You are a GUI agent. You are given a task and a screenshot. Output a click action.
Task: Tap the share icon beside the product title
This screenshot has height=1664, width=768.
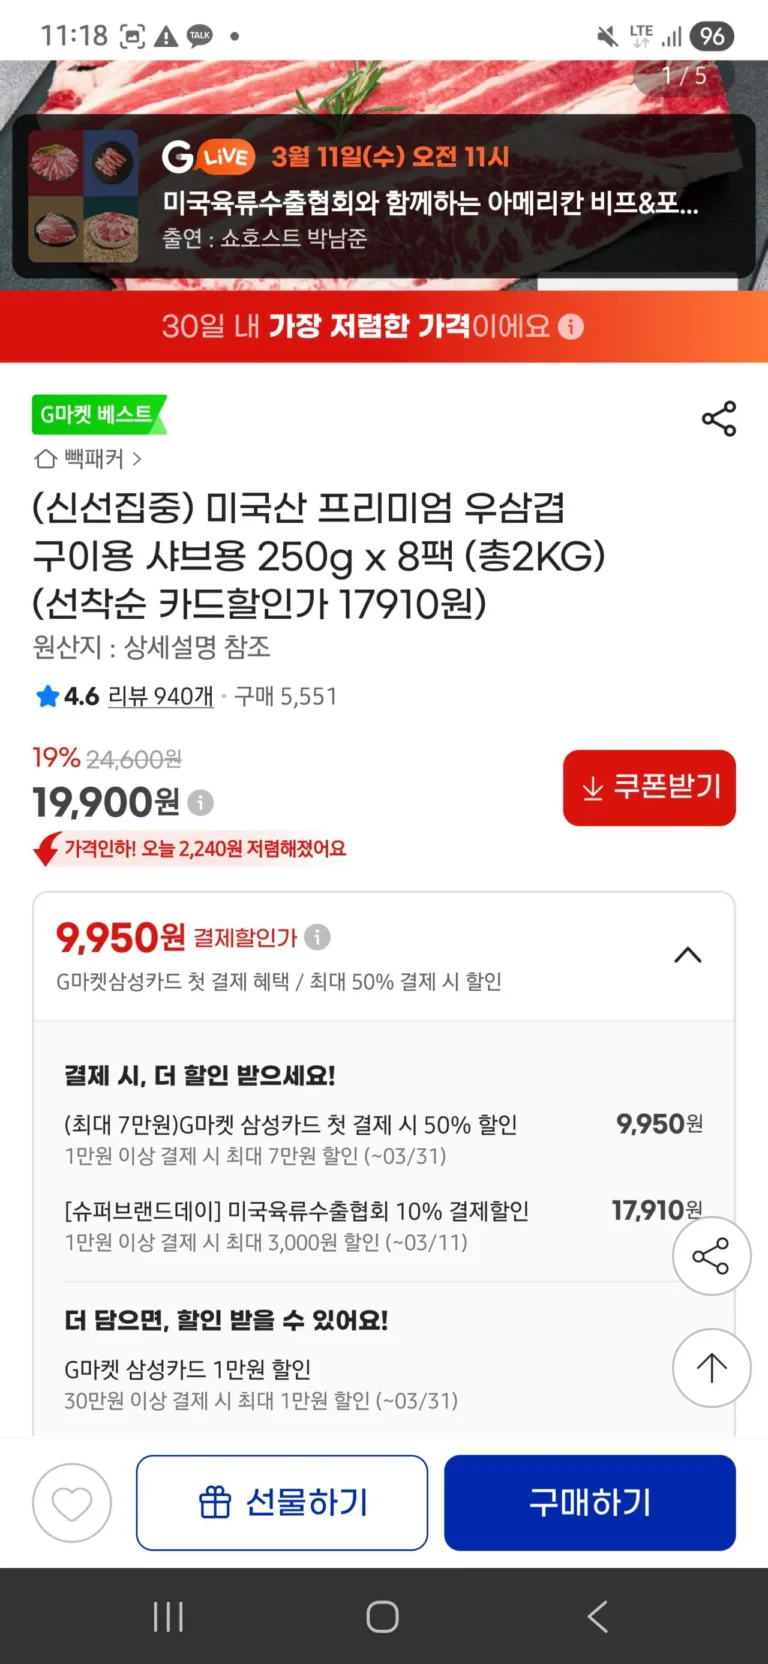click(x=718, y=419)
